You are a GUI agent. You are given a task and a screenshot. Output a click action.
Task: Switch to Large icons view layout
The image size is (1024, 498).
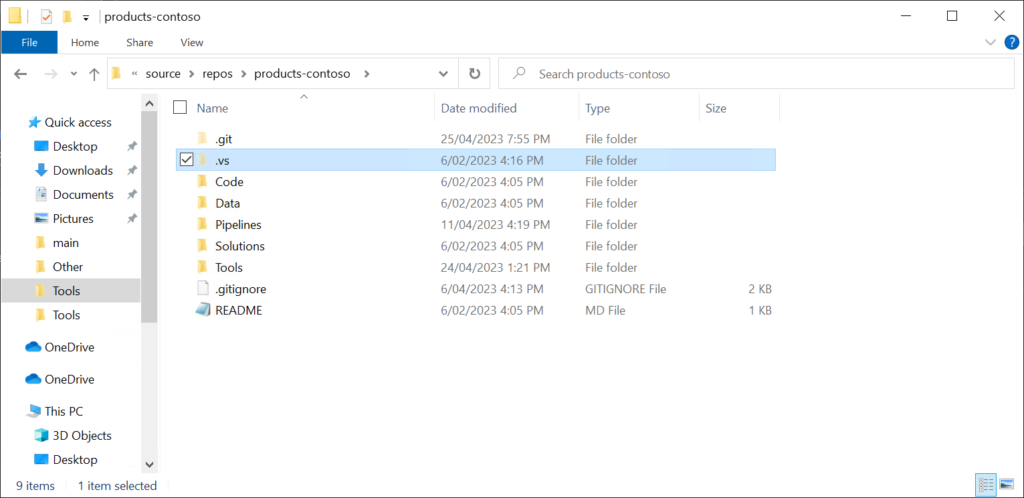(1007, 485)
